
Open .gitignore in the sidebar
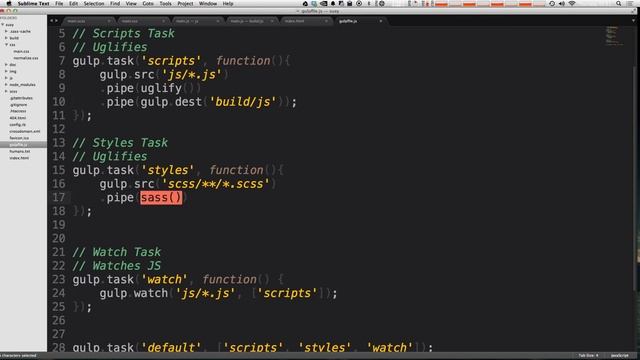[19, 104]
